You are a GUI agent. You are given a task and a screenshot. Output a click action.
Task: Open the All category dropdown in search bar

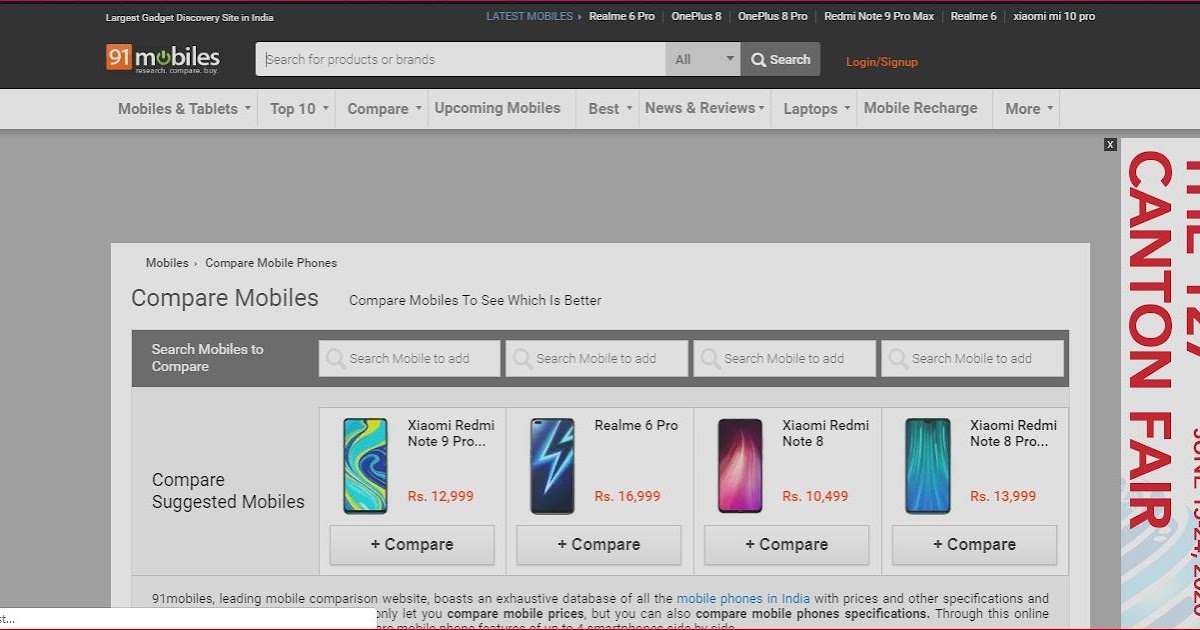click(x=703, y=59)
